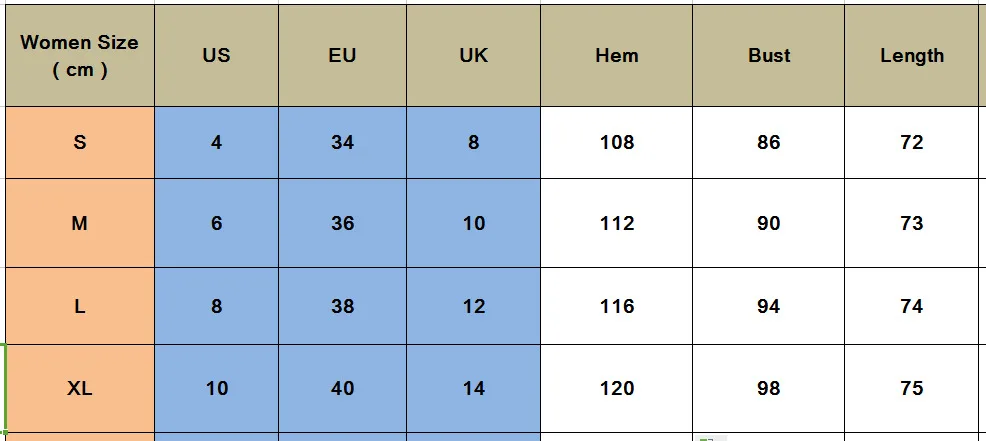This screenshot has width=986, height=441.
Task: Click the Bust value 90 cell
Action: (768, 224)
